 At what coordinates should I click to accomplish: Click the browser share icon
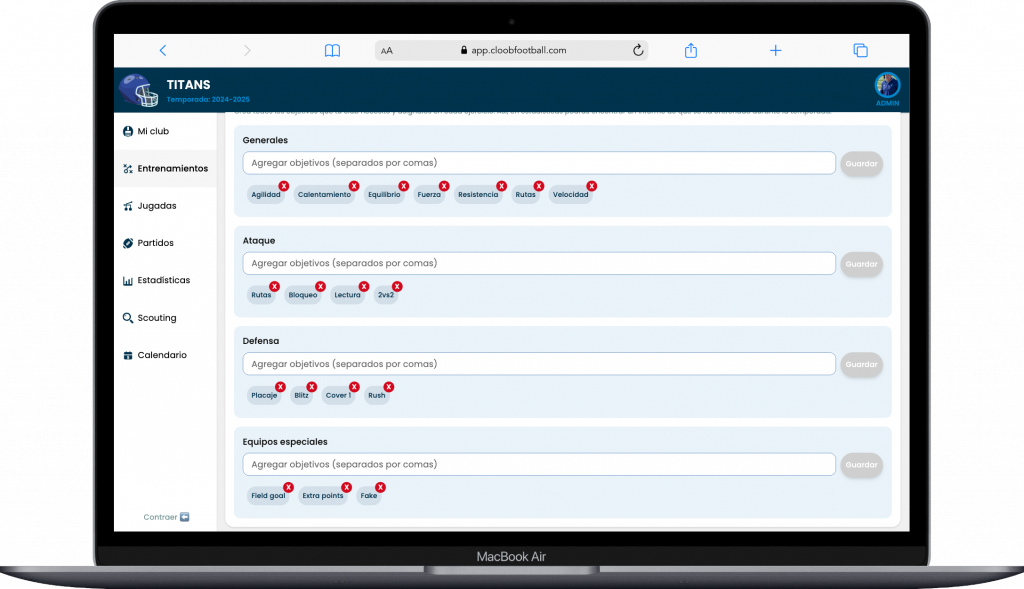(x=690, y=51)
